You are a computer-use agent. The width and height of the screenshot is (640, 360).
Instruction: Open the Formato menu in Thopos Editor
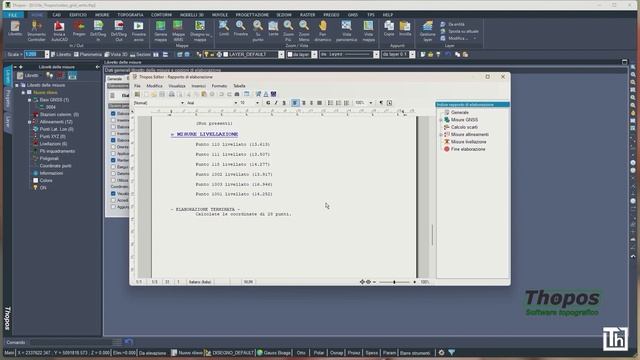click(x=219, y=86)
